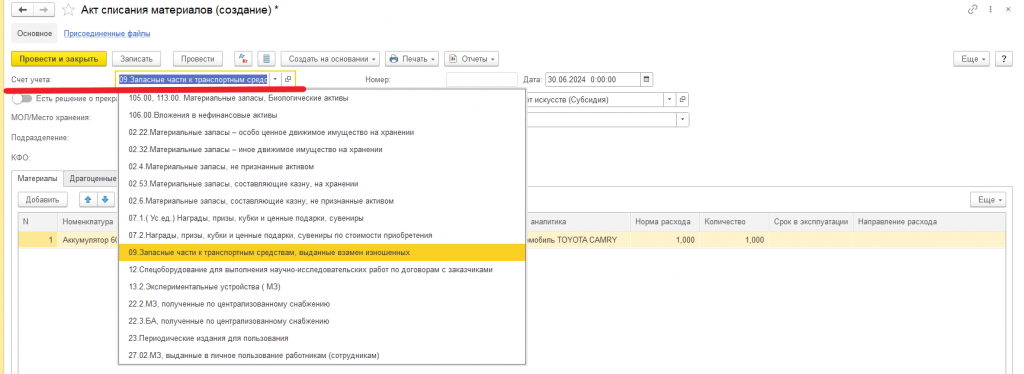Move material row up with blue arrow
This screenshot has height=374, width=1024.
[x=88, y=199]
